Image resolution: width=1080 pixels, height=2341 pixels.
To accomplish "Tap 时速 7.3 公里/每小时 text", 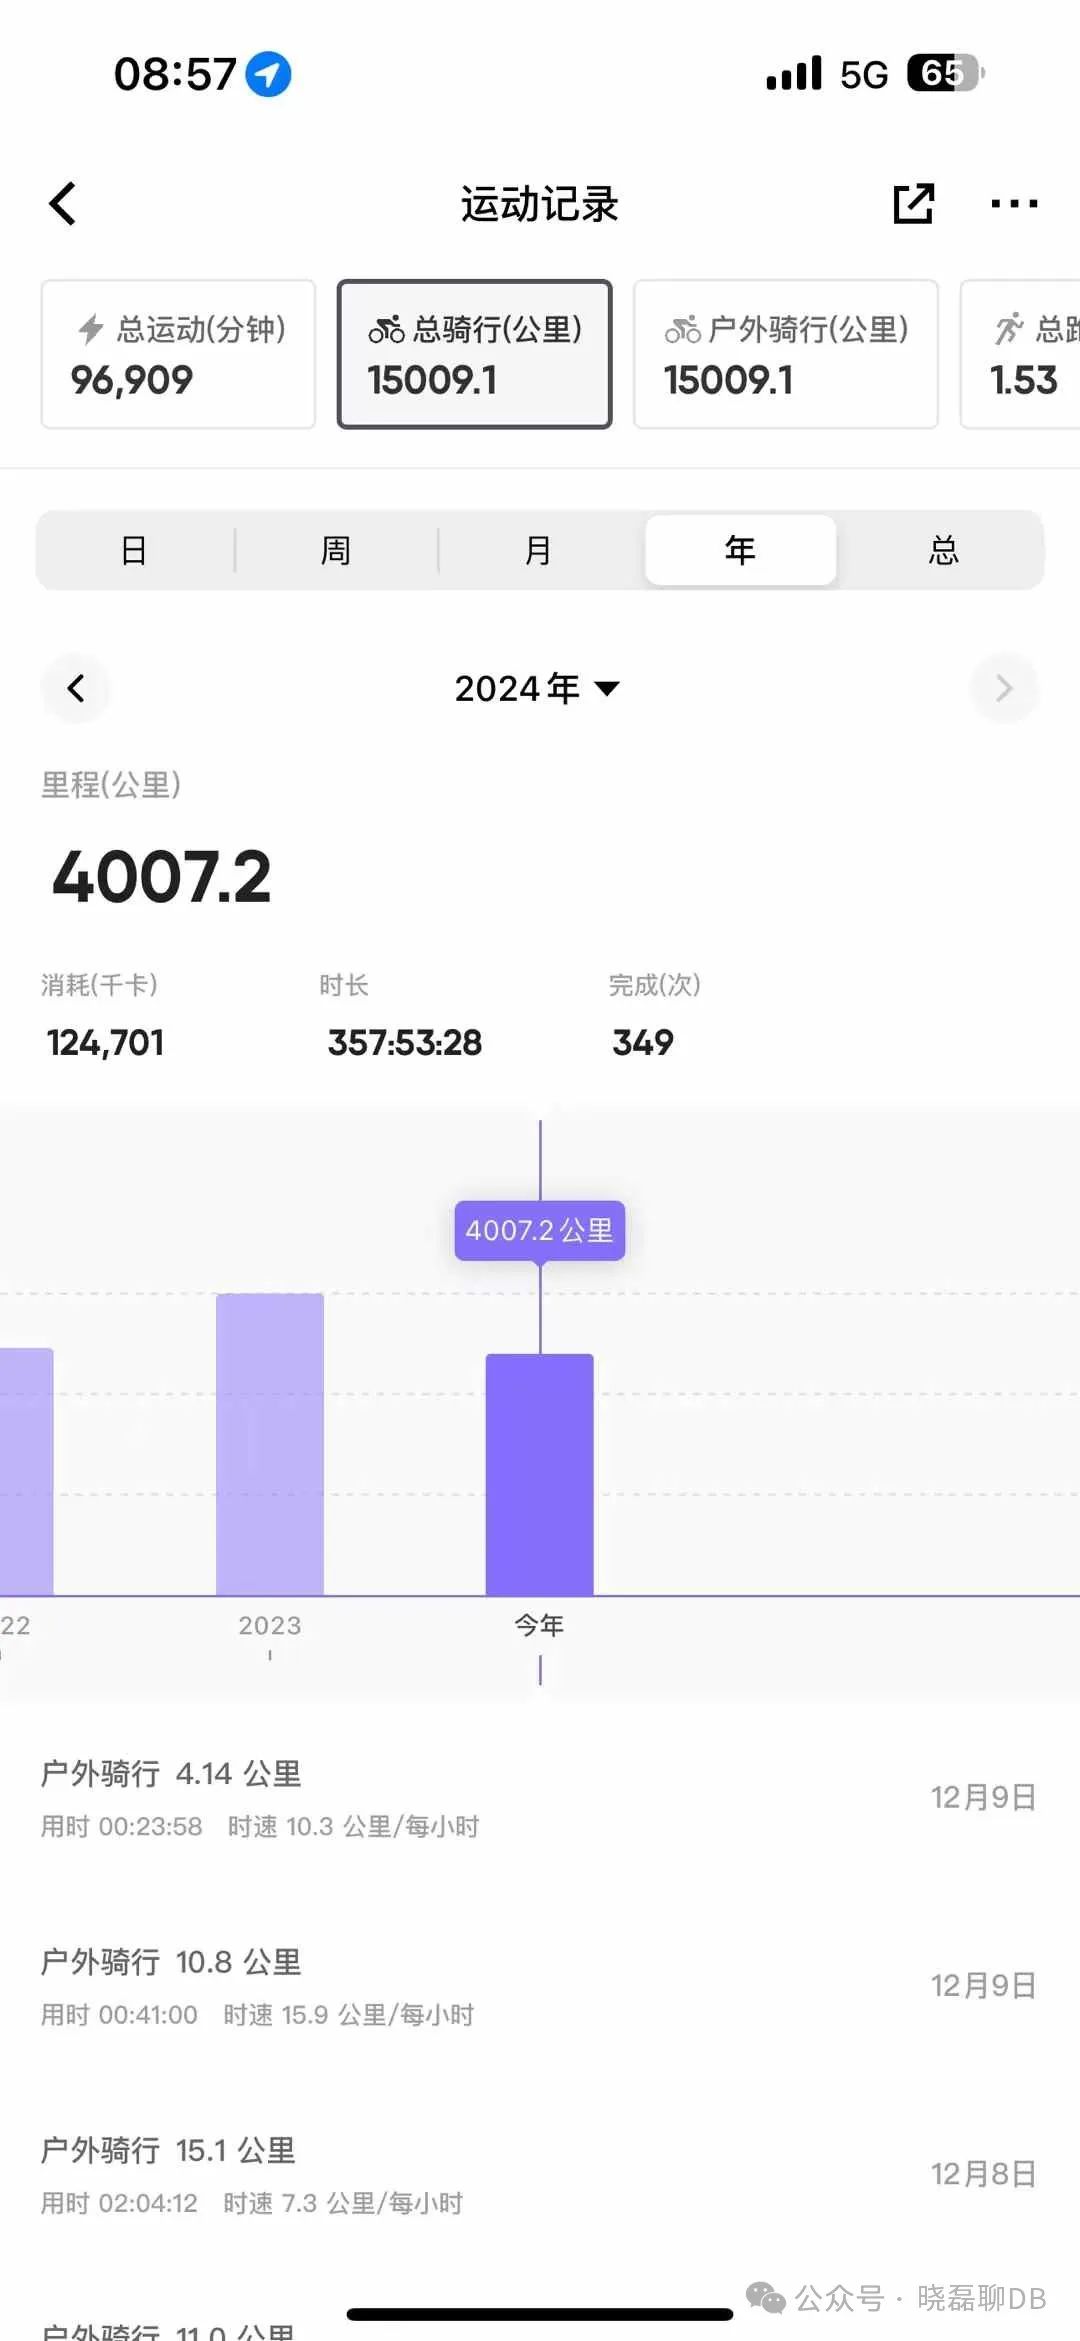I will (343, 2203).
